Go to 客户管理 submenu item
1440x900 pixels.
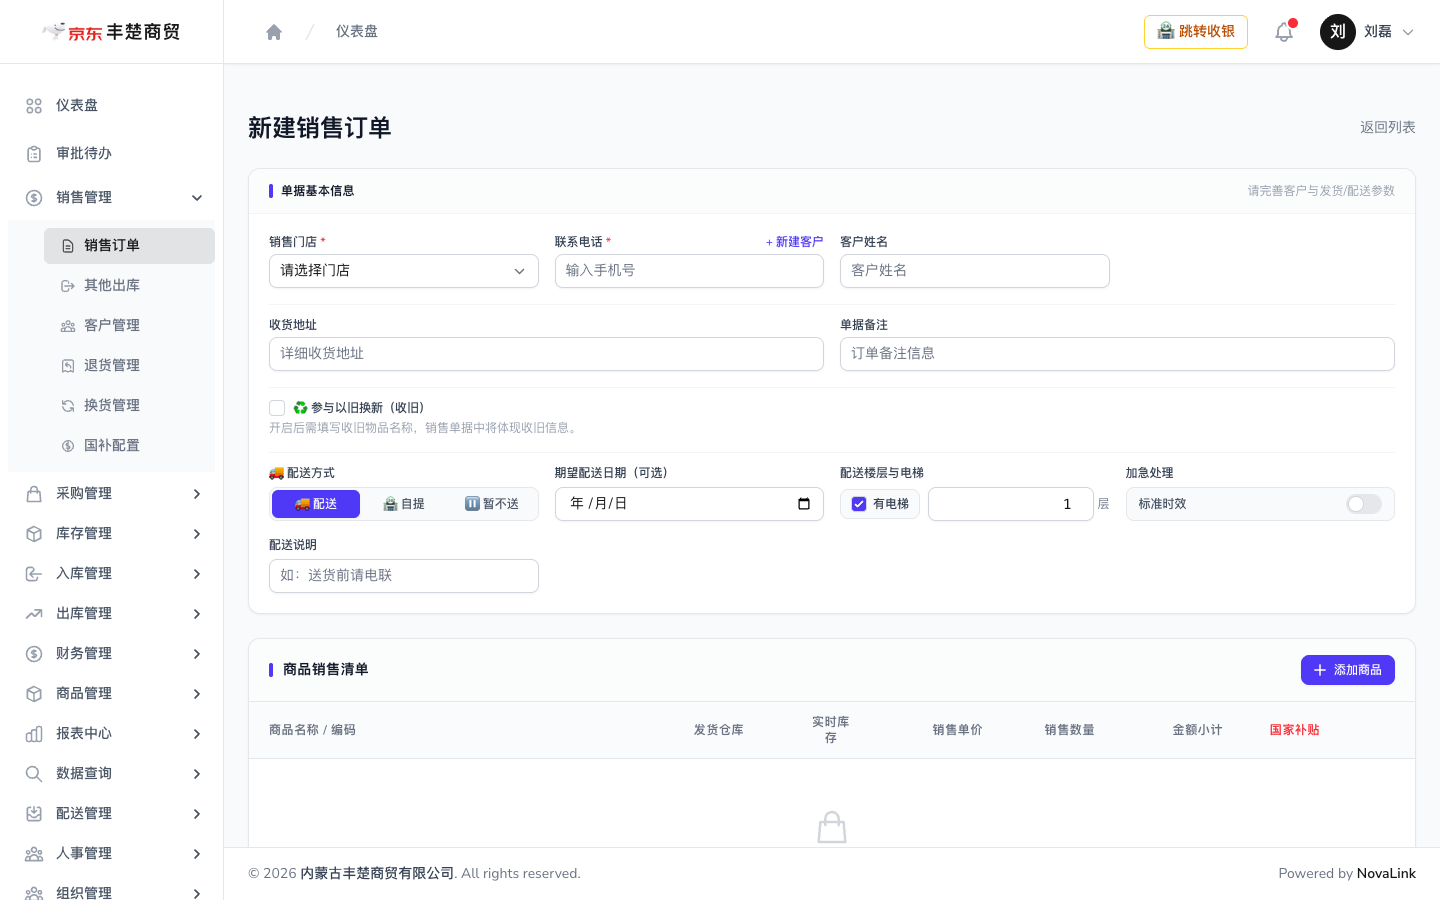point(129,326)
